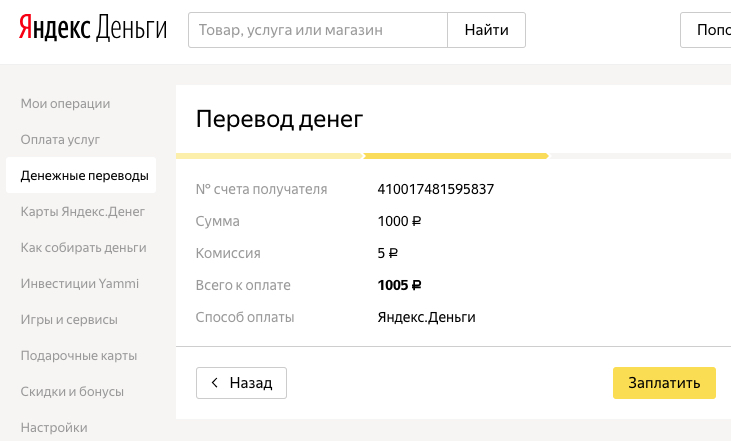731x441 pixels.
Task: Go back with the Назад button
Action: (x=241, y=383)
